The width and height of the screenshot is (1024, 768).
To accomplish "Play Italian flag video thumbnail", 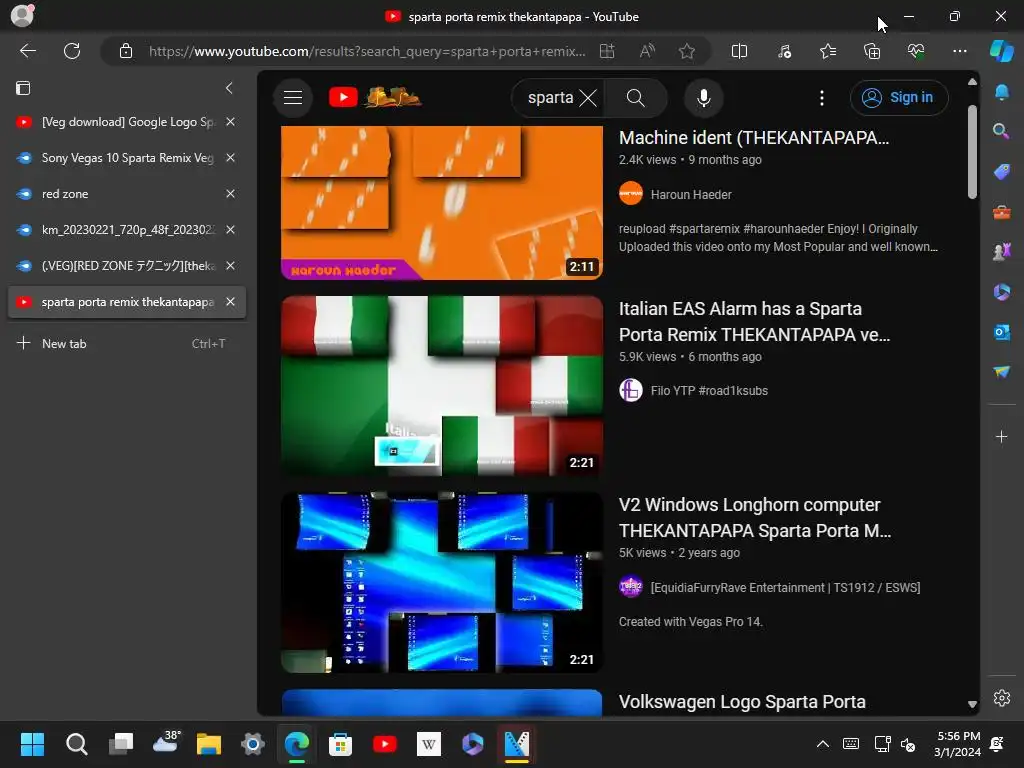I will pos(441,386).
